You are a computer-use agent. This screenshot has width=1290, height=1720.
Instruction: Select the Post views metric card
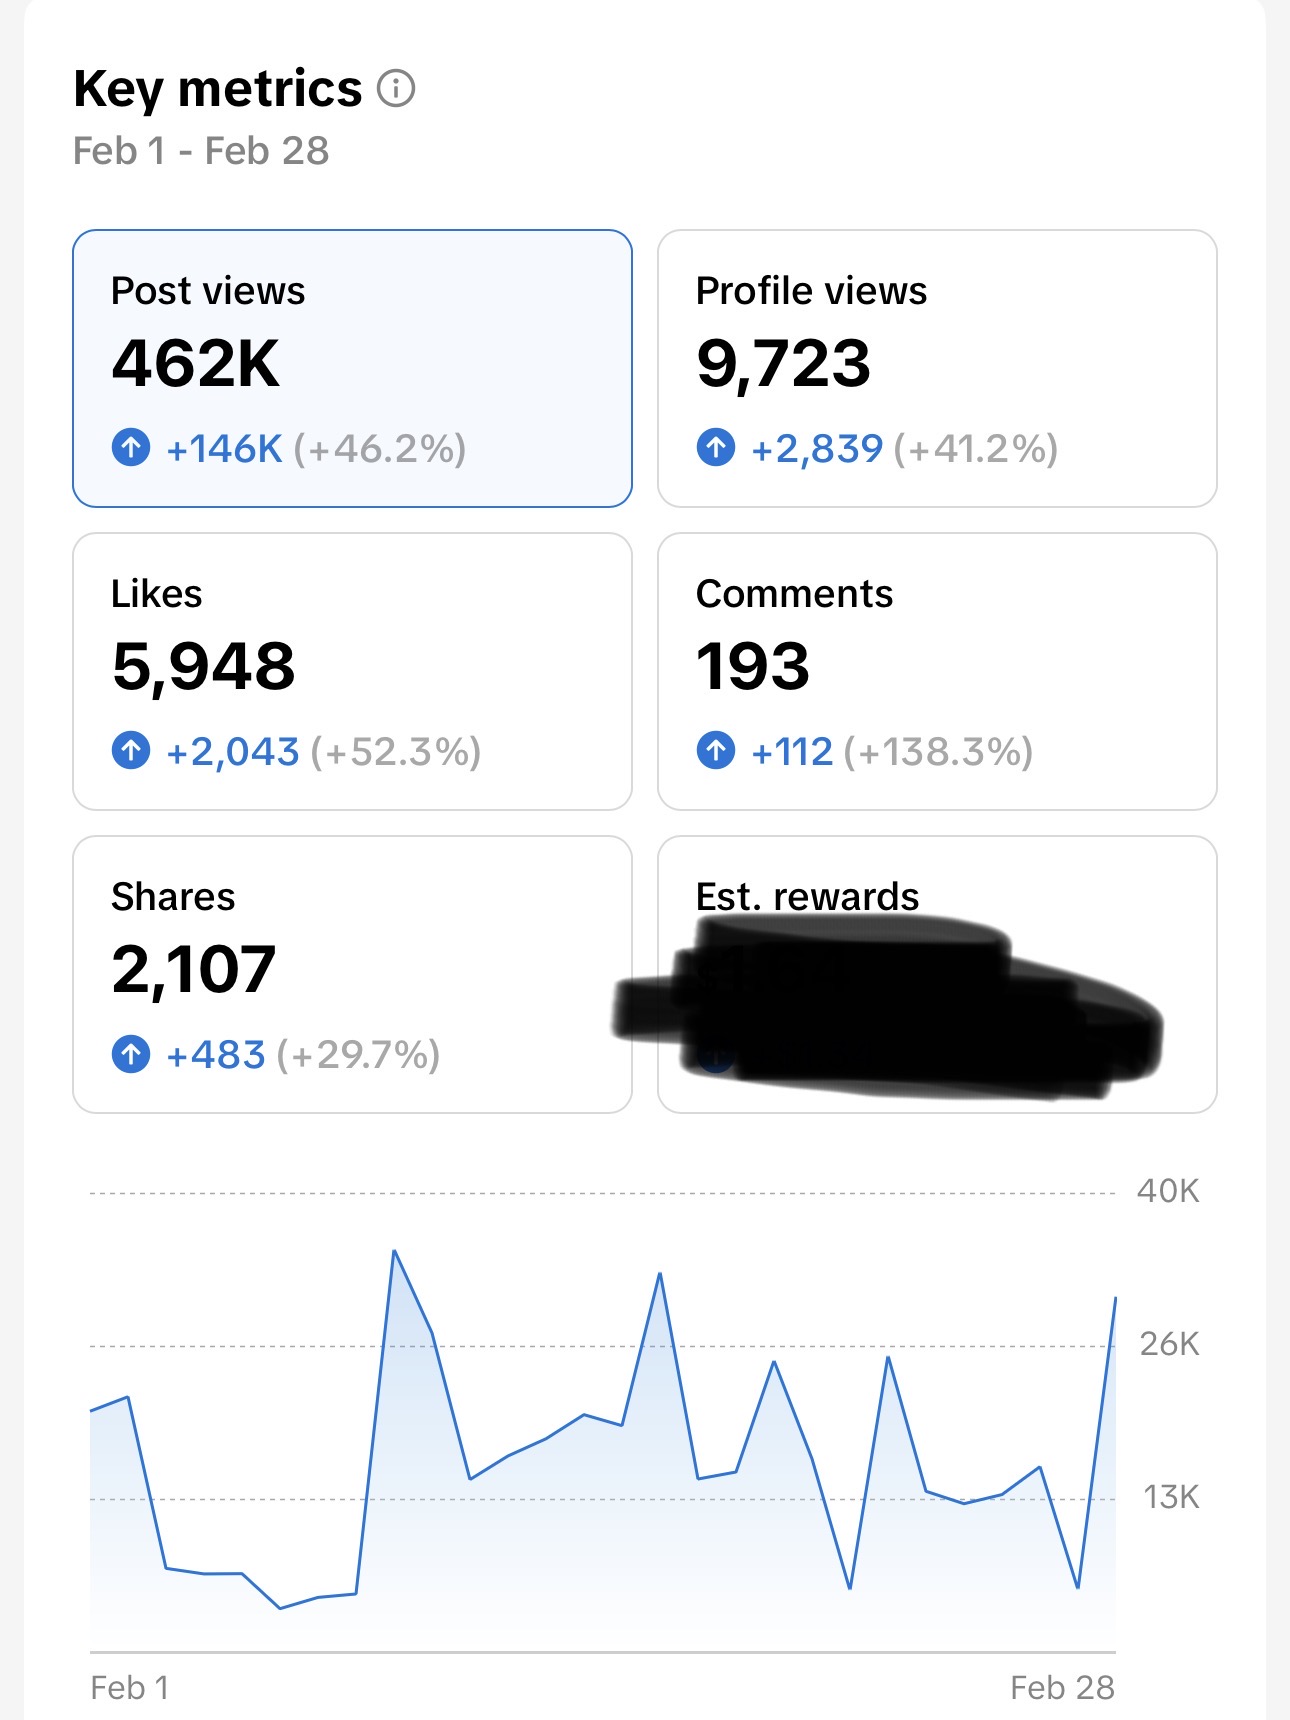[x=352, y=368]
